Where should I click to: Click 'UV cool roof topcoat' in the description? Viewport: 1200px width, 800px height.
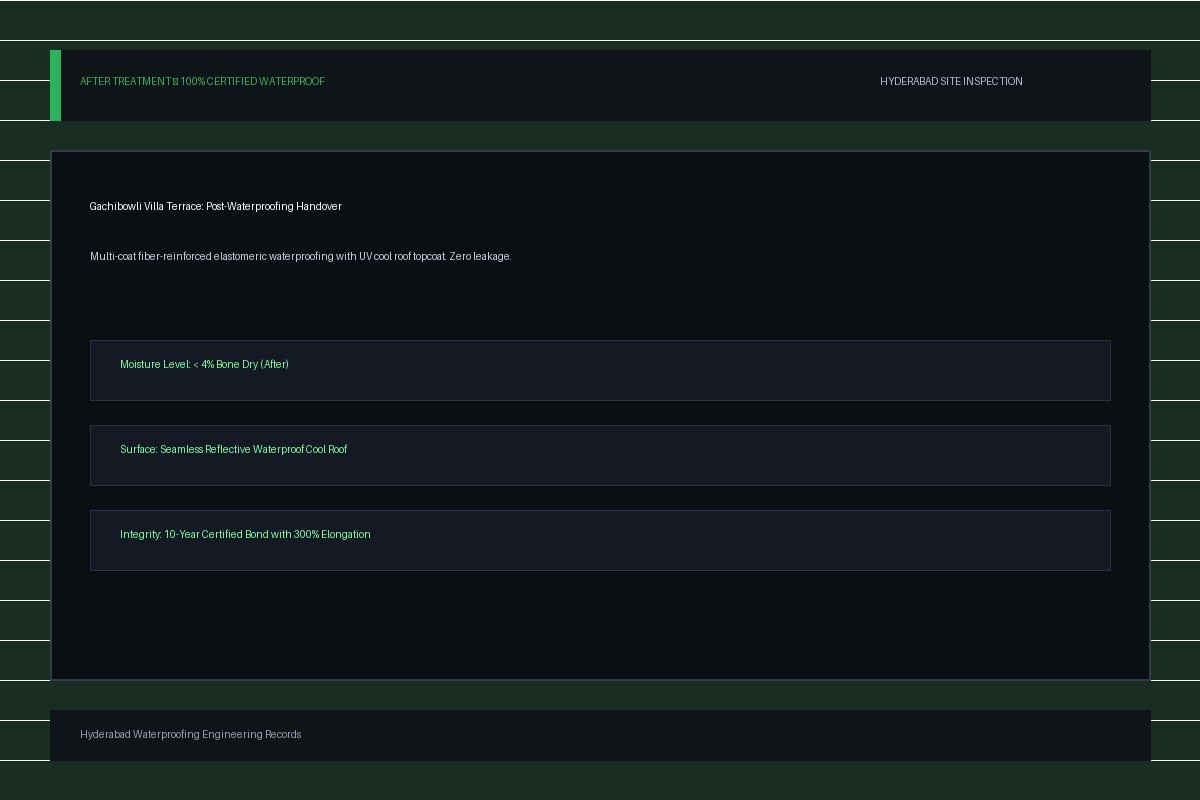pyautogui.click(x=402, y=256)
